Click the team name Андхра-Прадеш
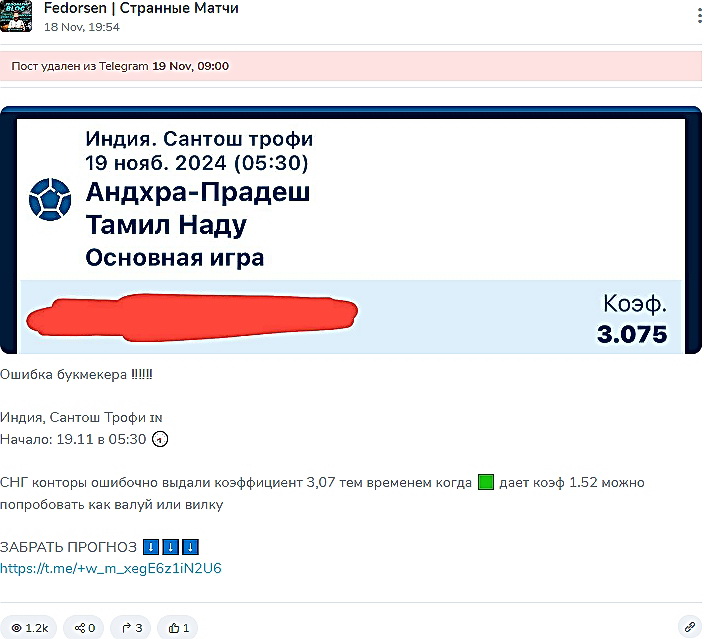The height and width of the screenshot is (639, 704). pos(198,192)
